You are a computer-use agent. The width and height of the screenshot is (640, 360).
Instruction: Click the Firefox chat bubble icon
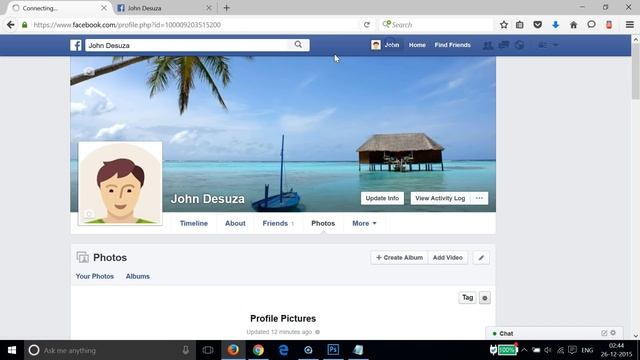(591, 25)
